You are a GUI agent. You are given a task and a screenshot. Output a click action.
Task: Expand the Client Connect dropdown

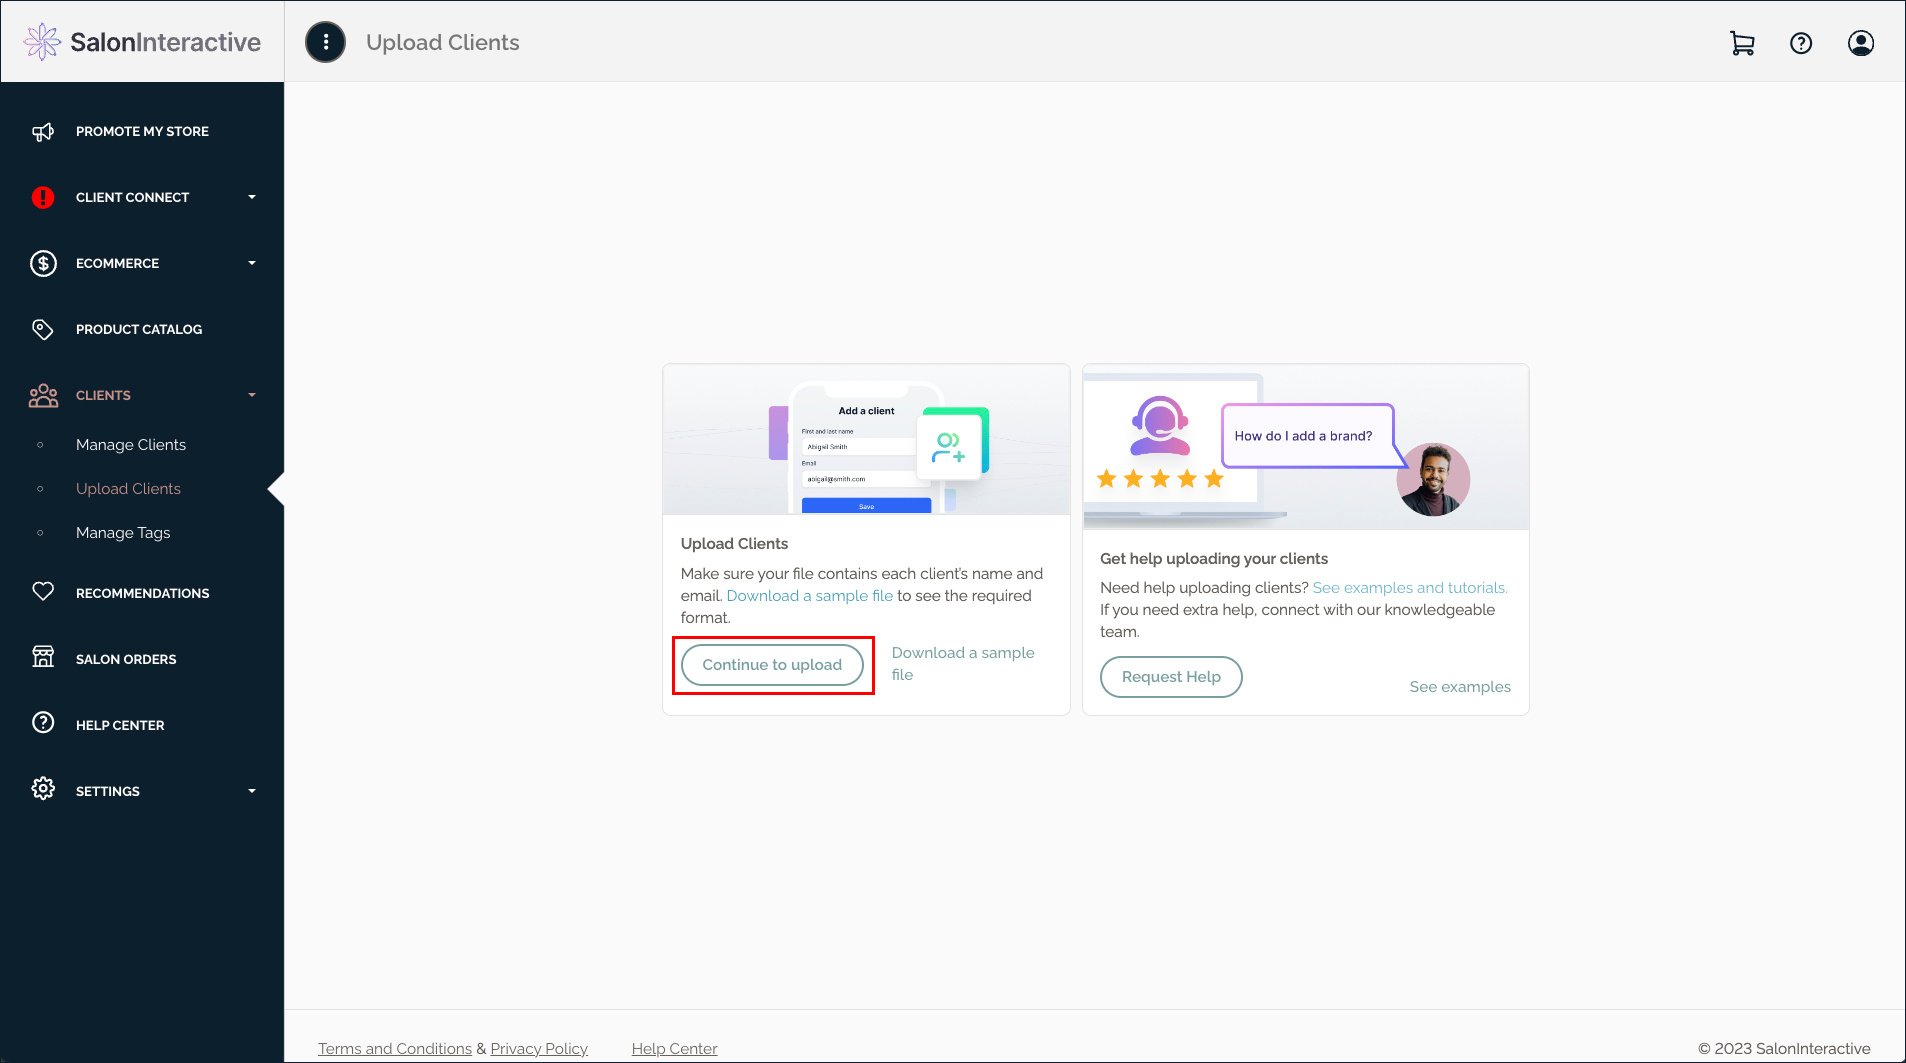click(252, 197)
